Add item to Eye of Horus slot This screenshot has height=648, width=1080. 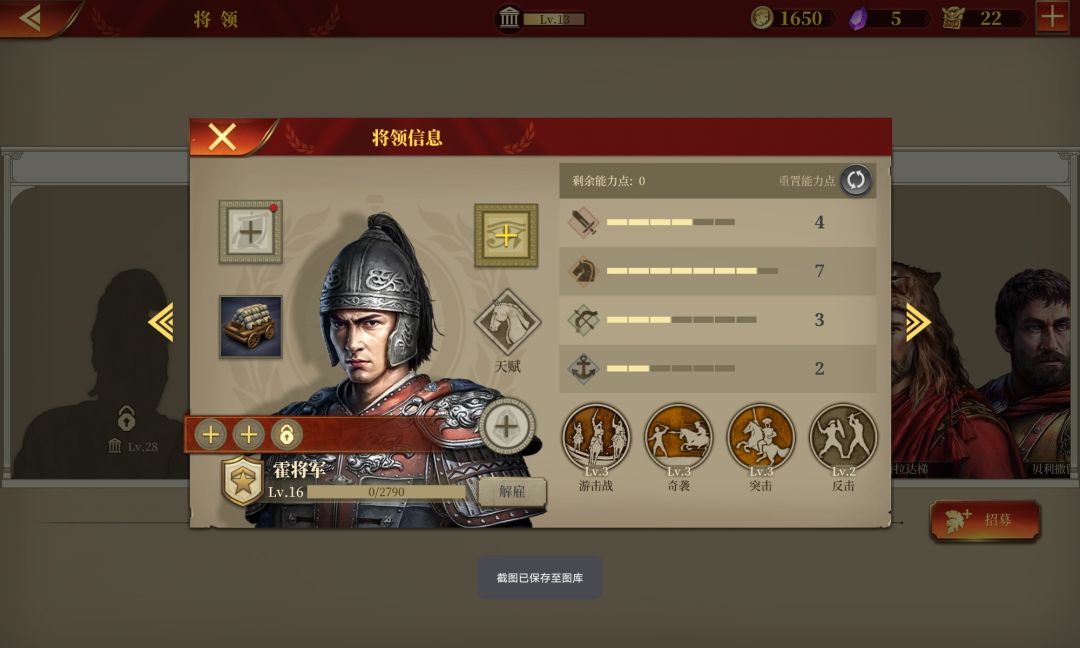(506, 236)
